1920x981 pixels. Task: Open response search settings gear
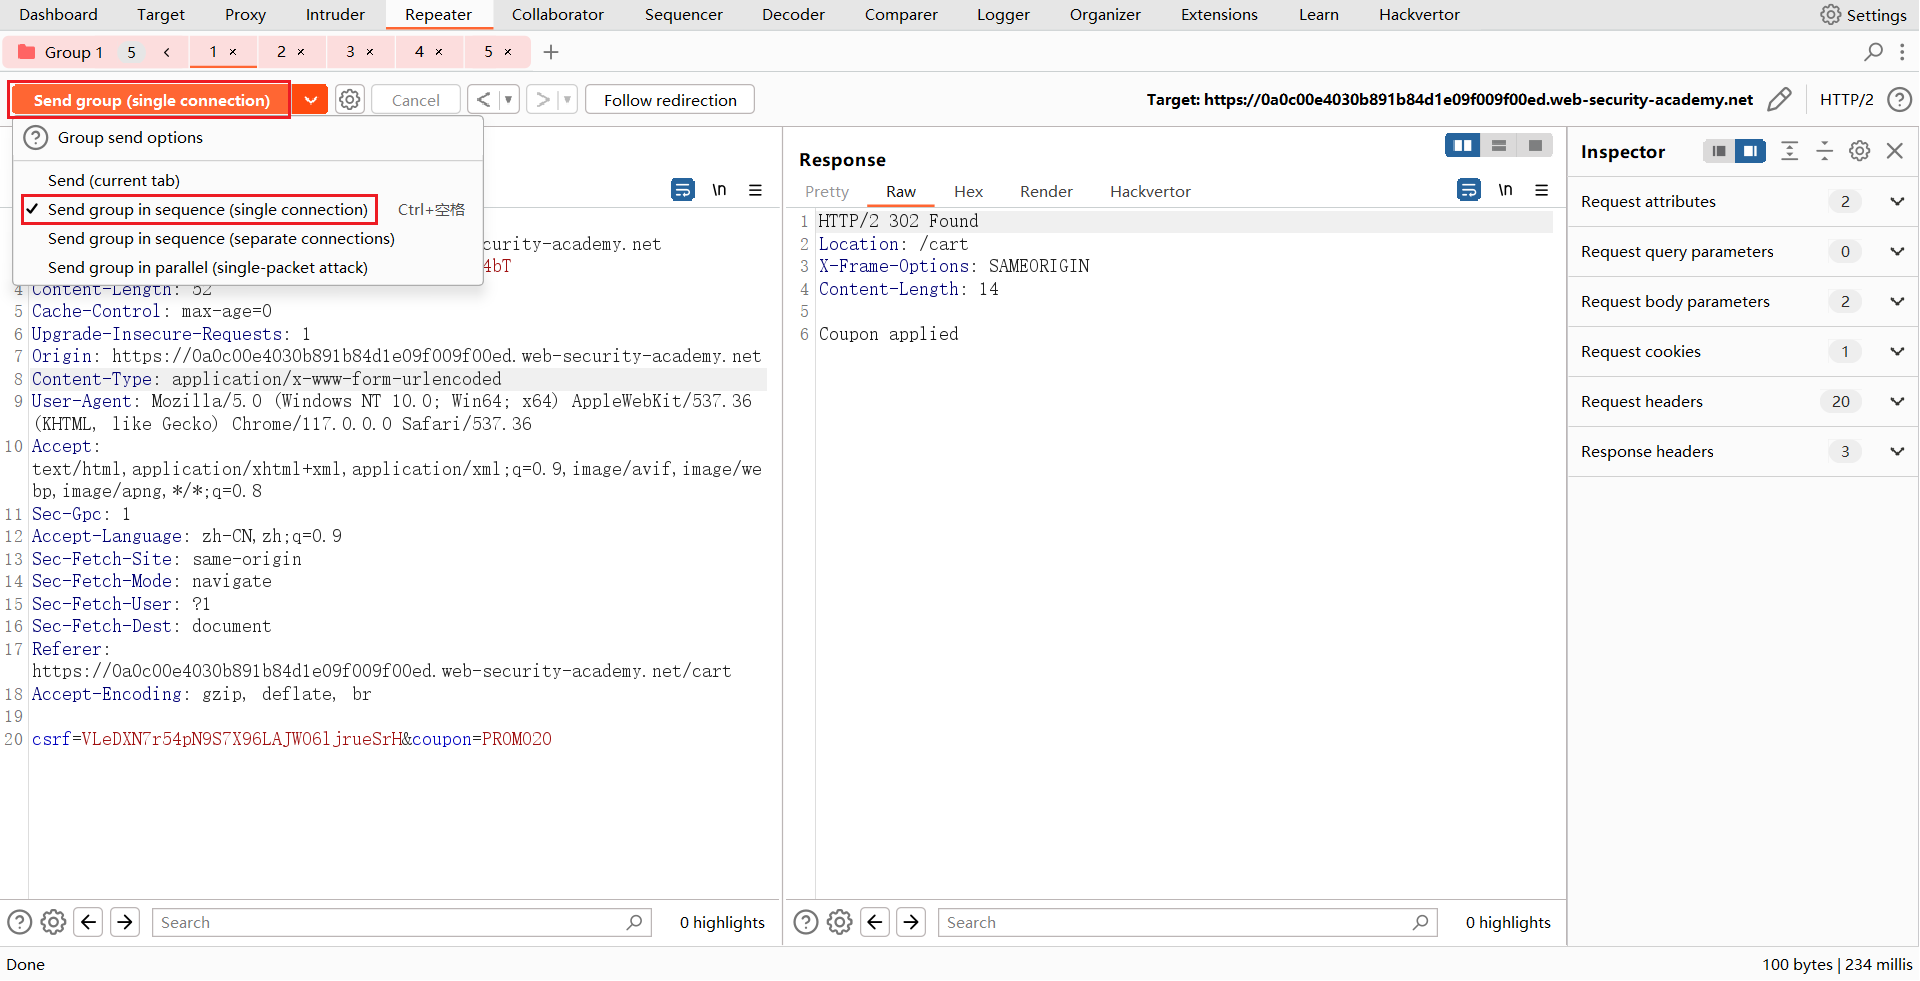click(840, 922)
